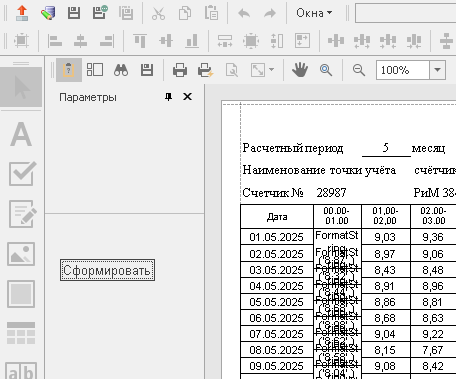Make objects the same size

pos(251,41)
